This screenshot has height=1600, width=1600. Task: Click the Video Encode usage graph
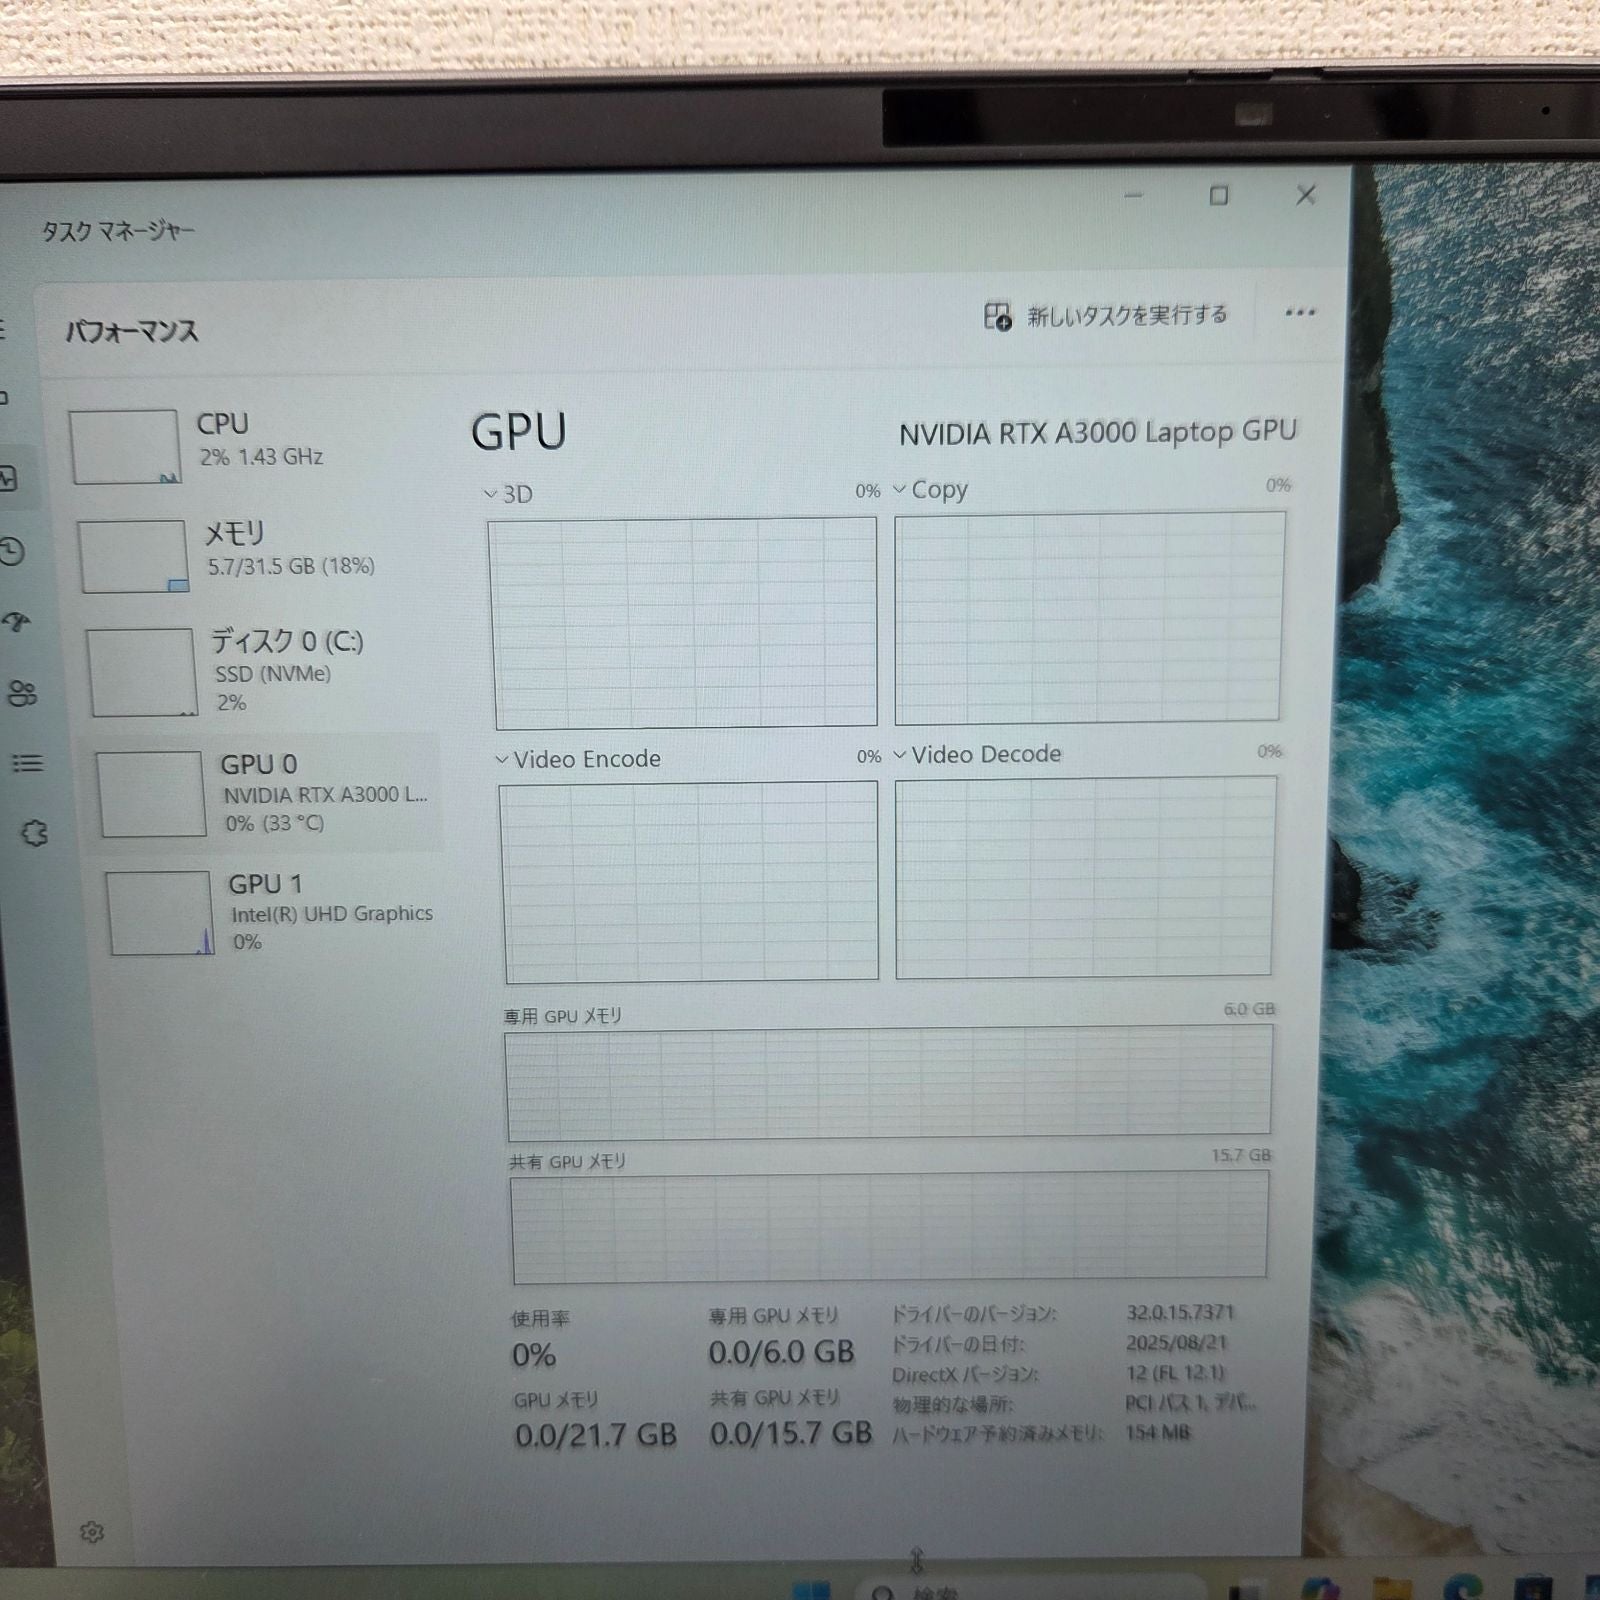(689, 881)
